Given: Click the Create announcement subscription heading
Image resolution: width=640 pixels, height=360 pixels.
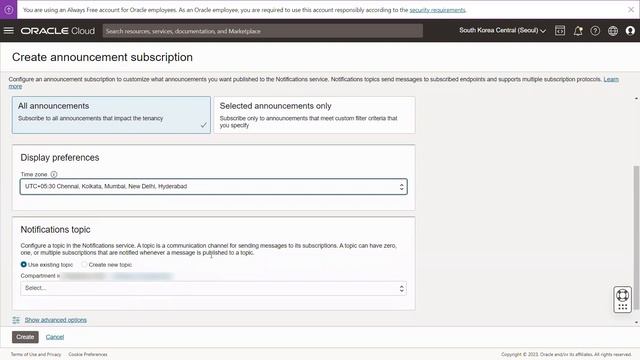Looking at the screenshot, I should 102,57.
